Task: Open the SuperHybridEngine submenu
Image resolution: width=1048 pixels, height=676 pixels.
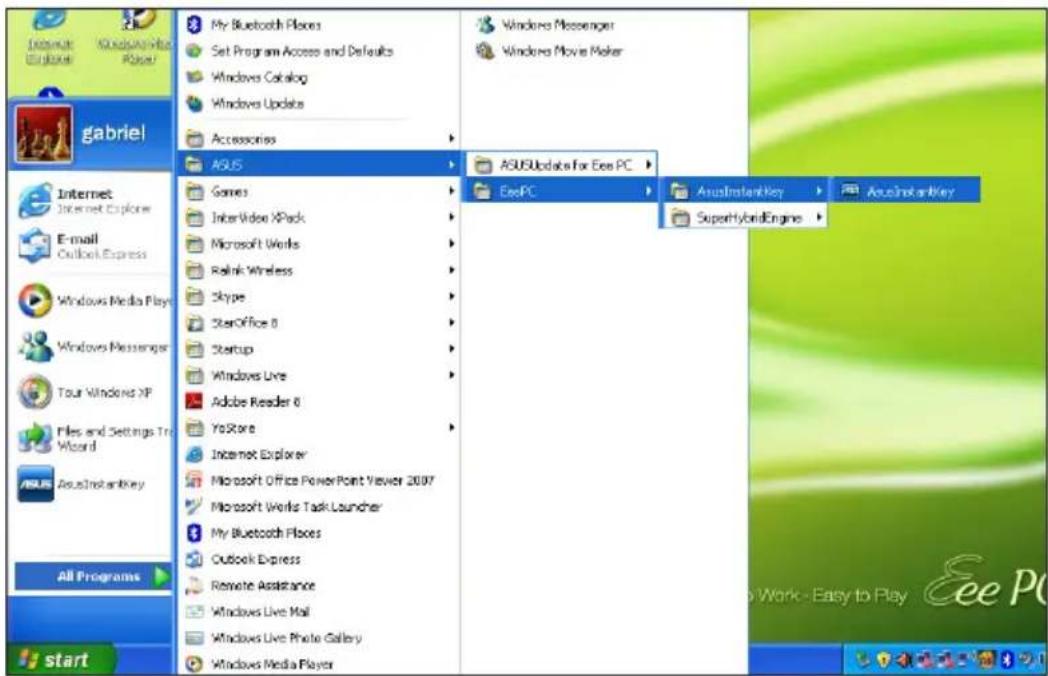Action: tap(745, 217)
